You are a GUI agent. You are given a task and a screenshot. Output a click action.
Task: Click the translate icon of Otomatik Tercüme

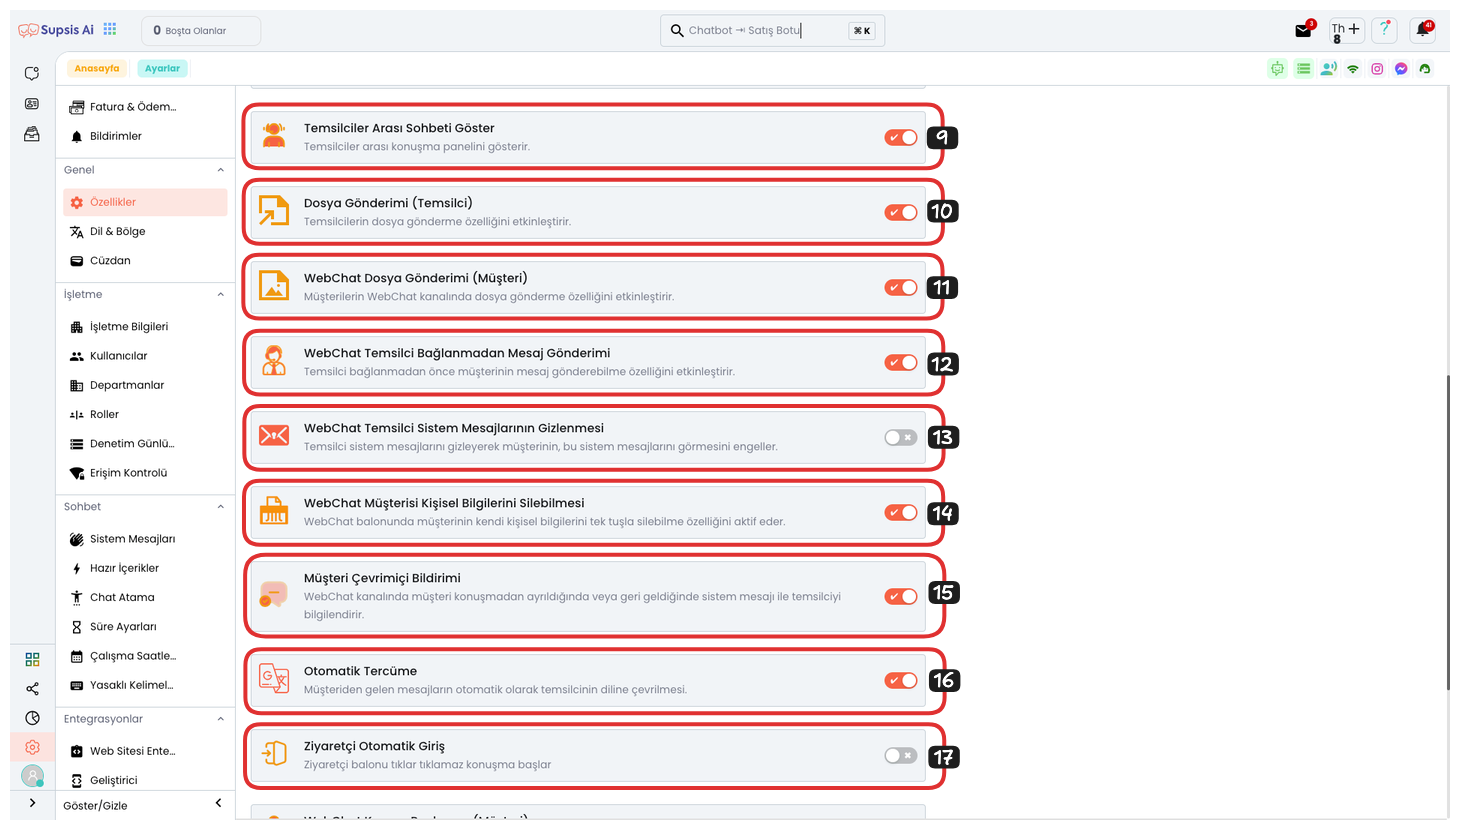click(274, 679)
